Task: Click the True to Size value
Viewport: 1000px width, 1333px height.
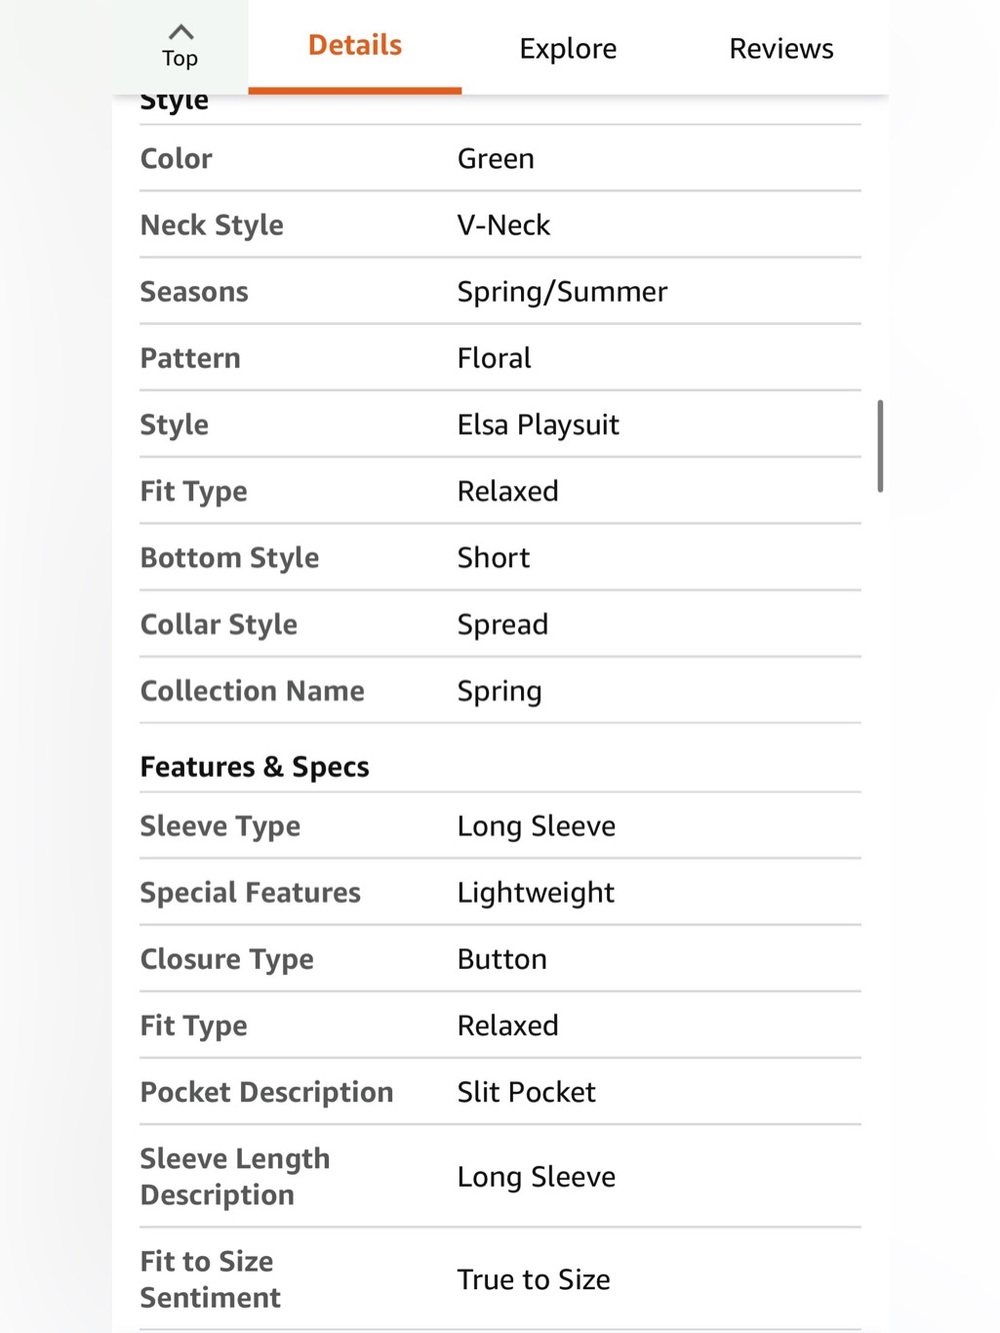Action: (x=534, y=1279)
